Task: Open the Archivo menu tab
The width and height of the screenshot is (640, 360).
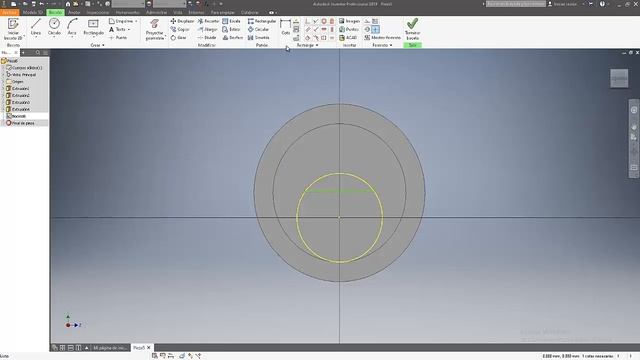Action: pos(9,13)
